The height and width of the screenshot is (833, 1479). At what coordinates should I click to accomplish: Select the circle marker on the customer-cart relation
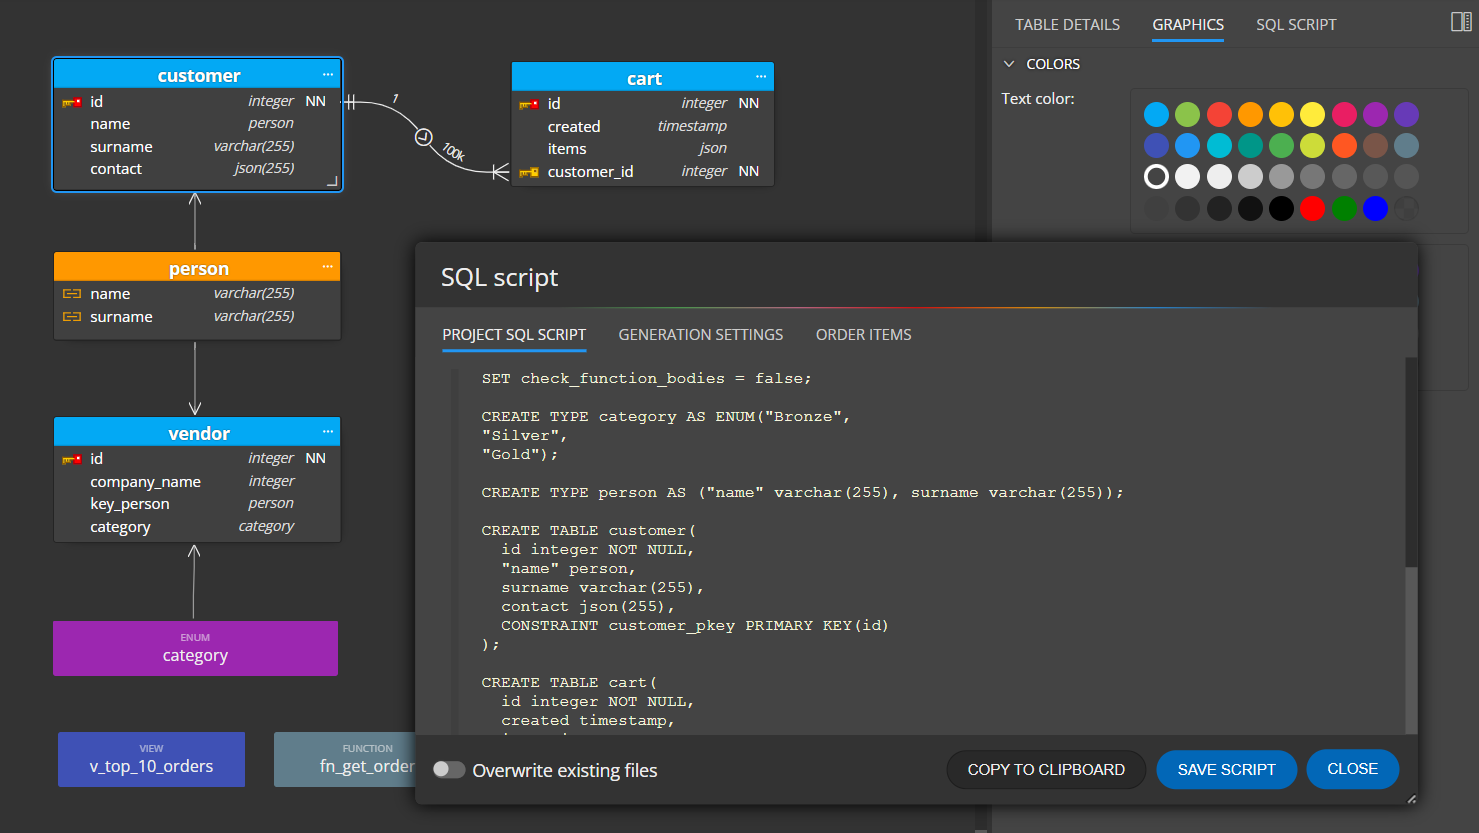point(424,137)
